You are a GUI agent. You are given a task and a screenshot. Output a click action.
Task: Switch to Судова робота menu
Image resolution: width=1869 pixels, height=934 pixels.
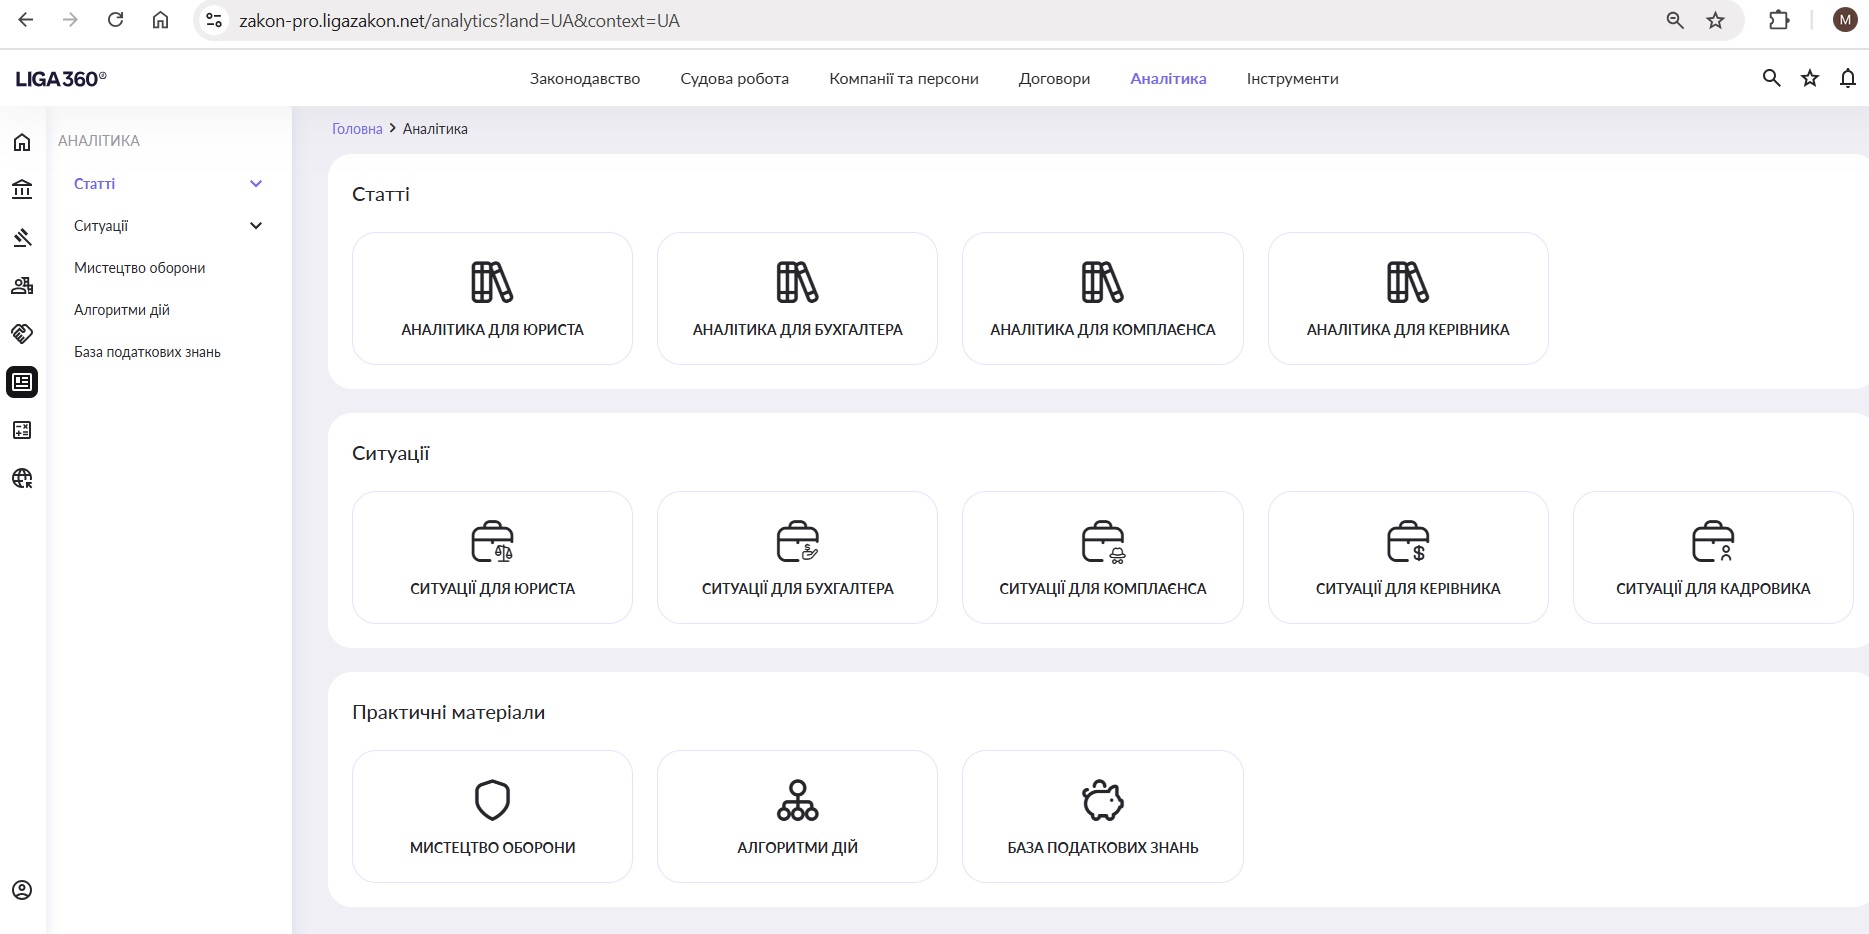734,79
